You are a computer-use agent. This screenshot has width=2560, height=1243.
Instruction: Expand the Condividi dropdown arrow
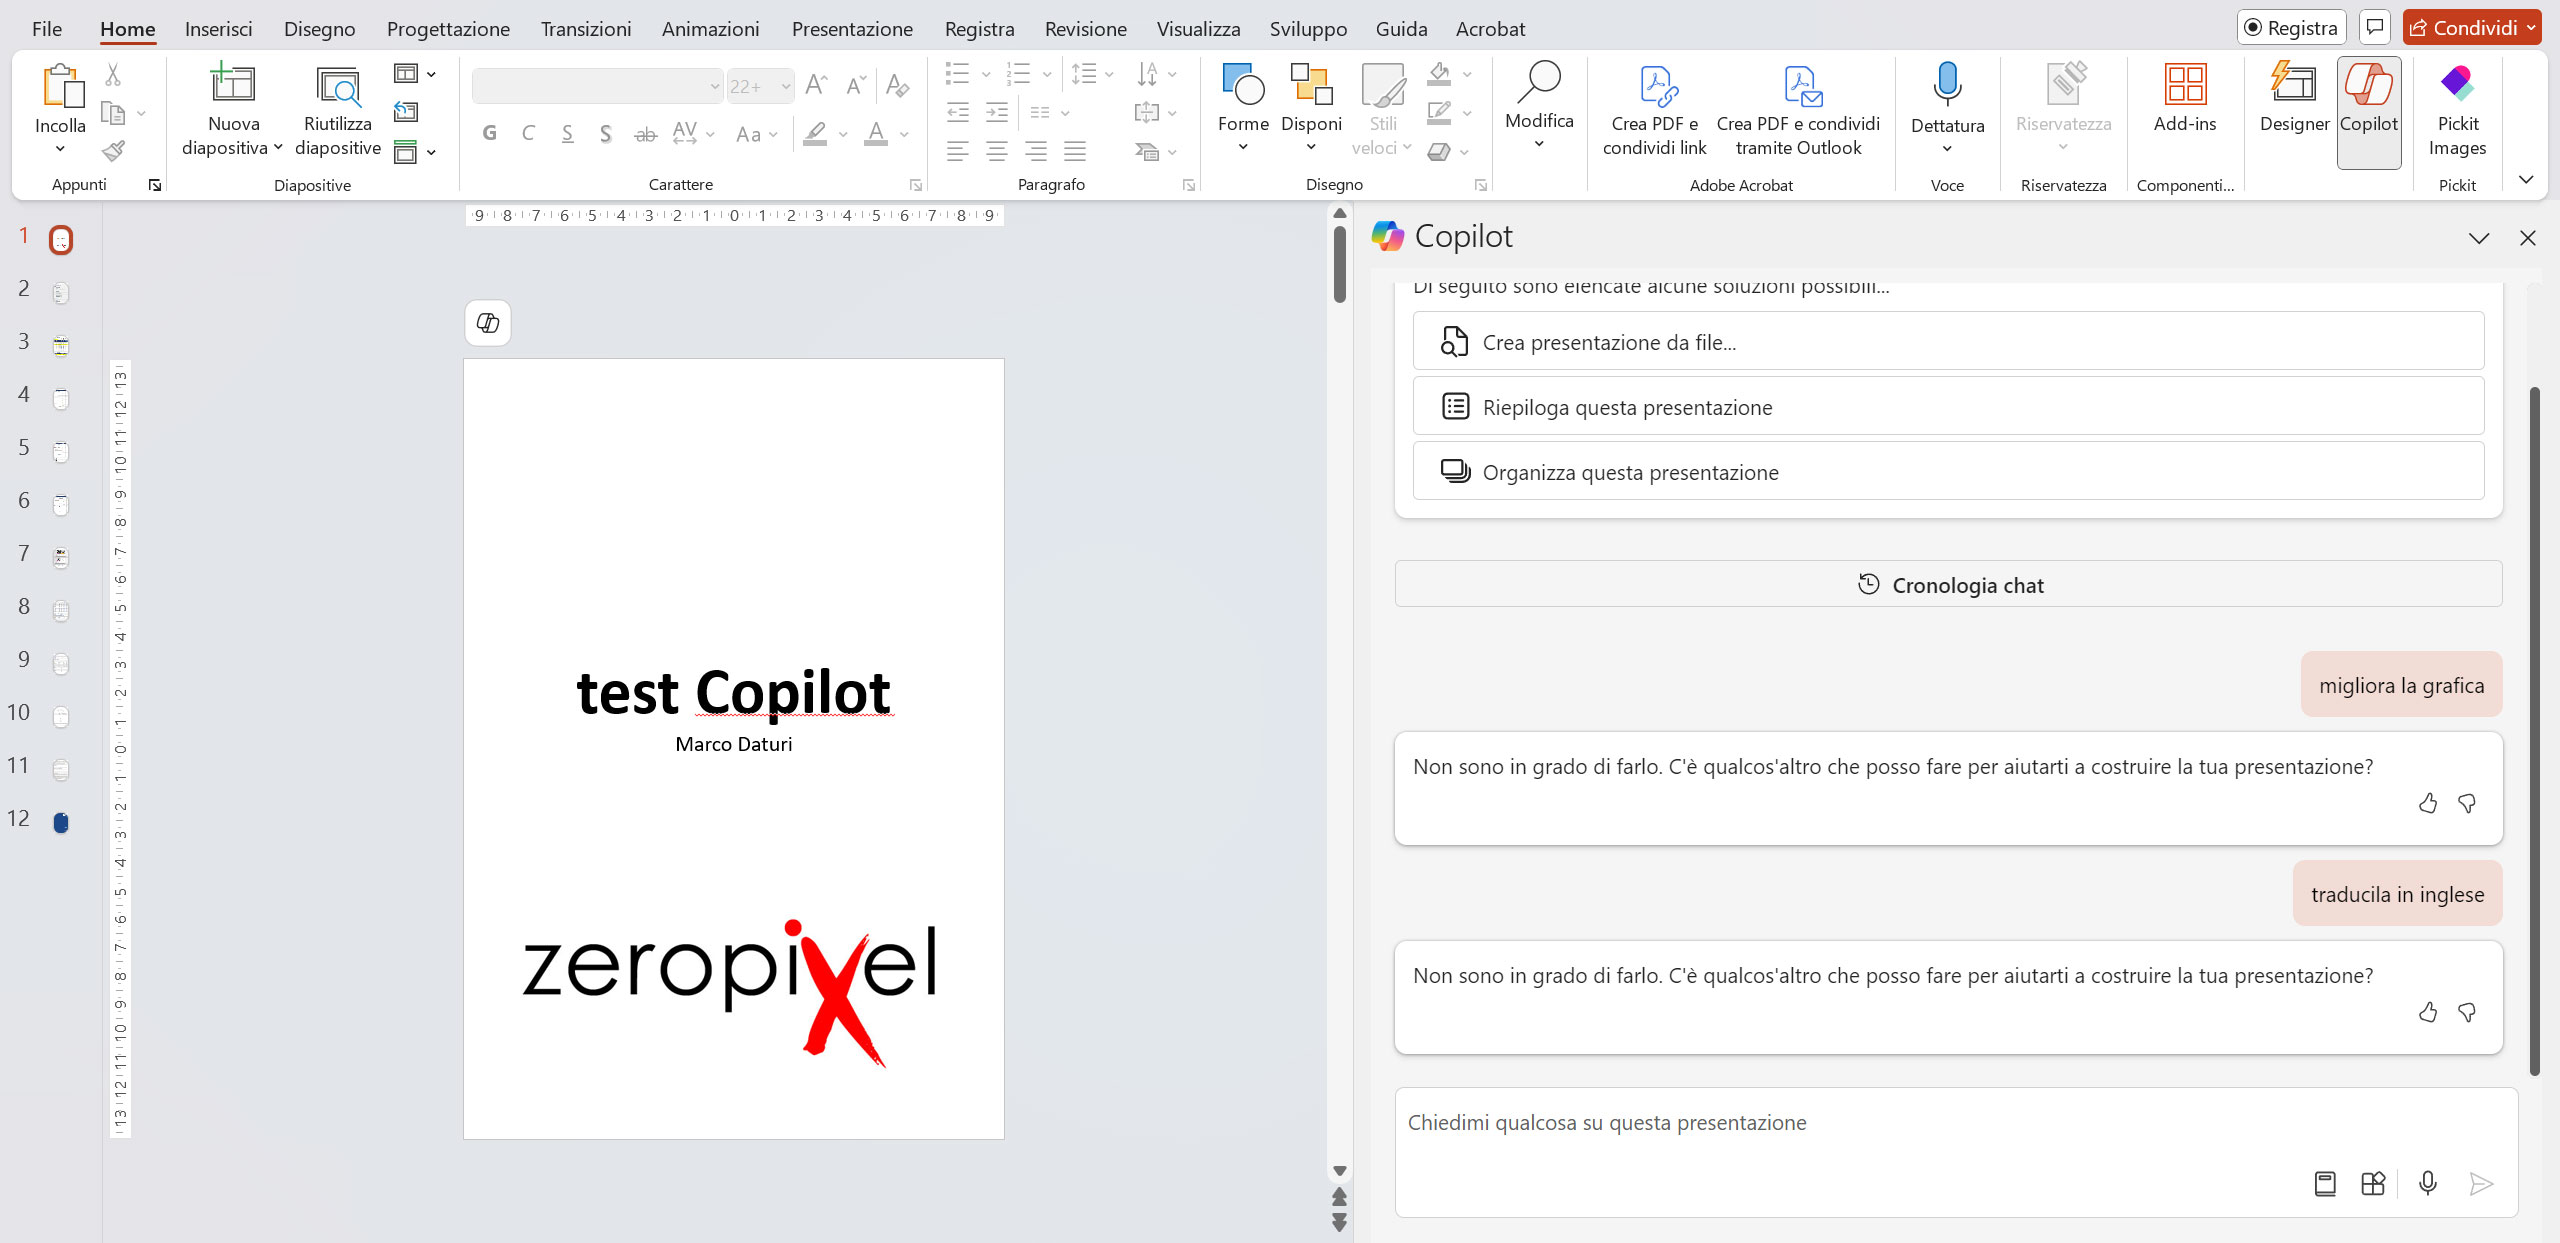(x=2530, y=28)
